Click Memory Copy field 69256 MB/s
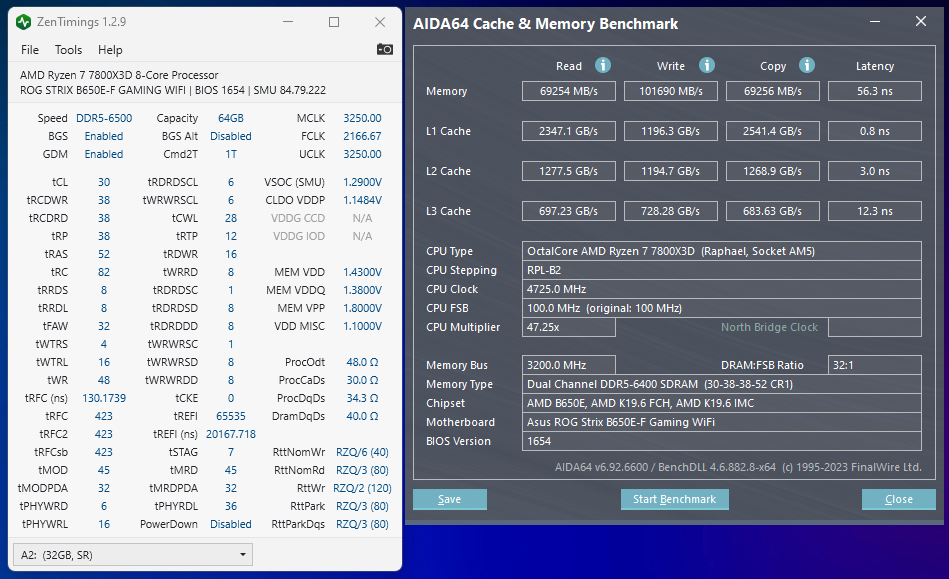Viewport: 949px width, 579px height. (x=773, y=91)
